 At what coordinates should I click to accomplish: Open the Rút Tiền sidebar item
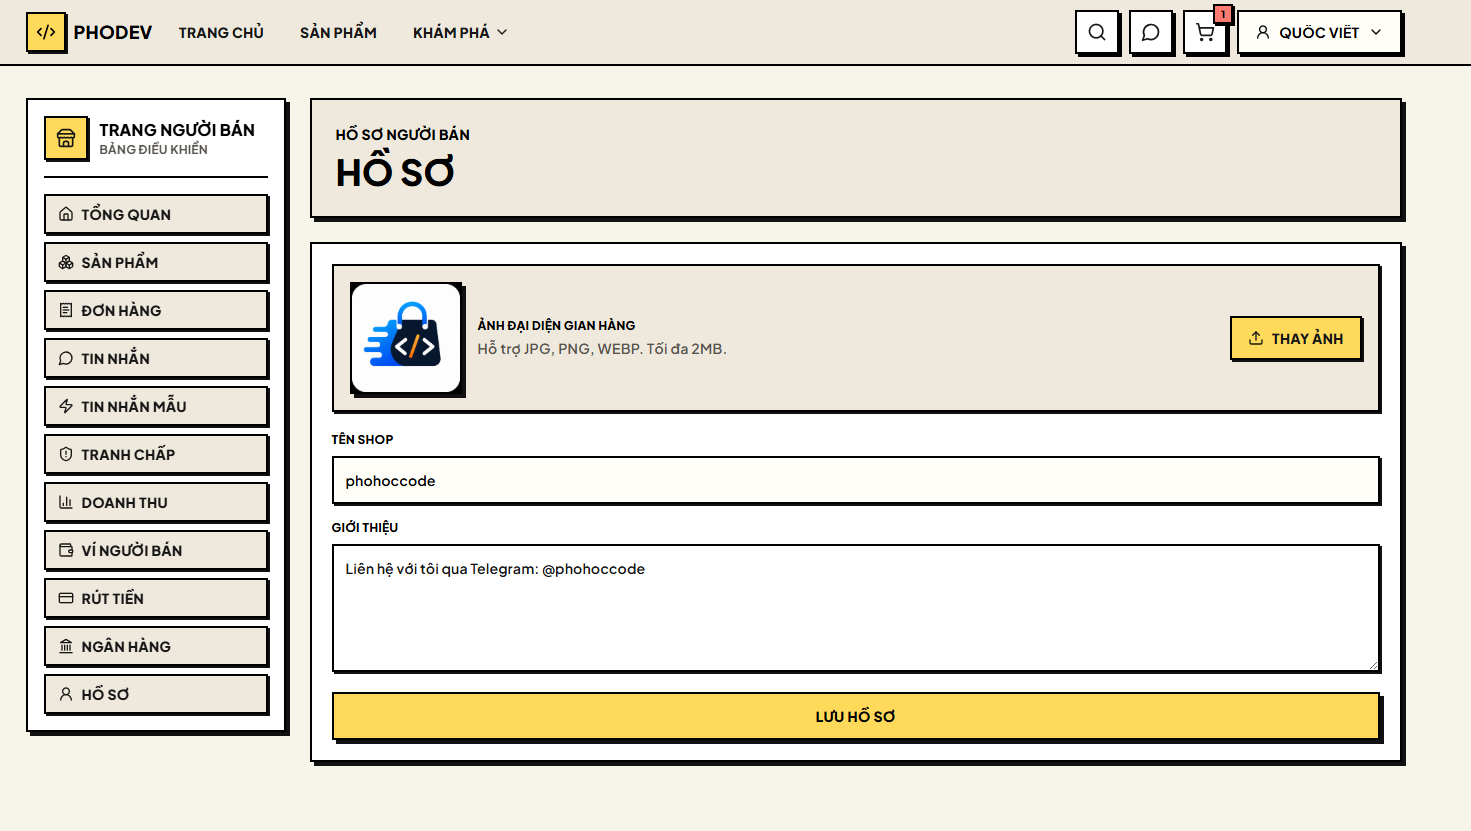tap(156, 598)
